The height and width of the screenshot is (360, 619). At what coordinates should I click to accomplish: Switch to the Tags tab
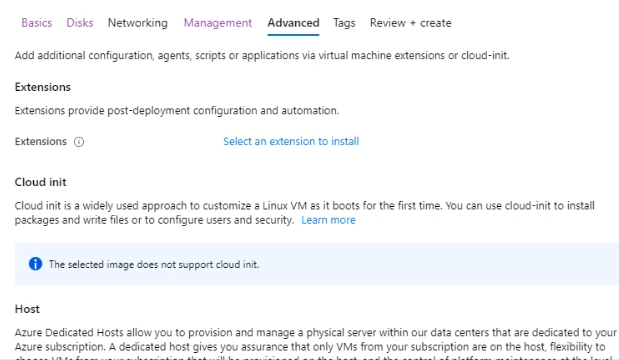coord(344,23)
